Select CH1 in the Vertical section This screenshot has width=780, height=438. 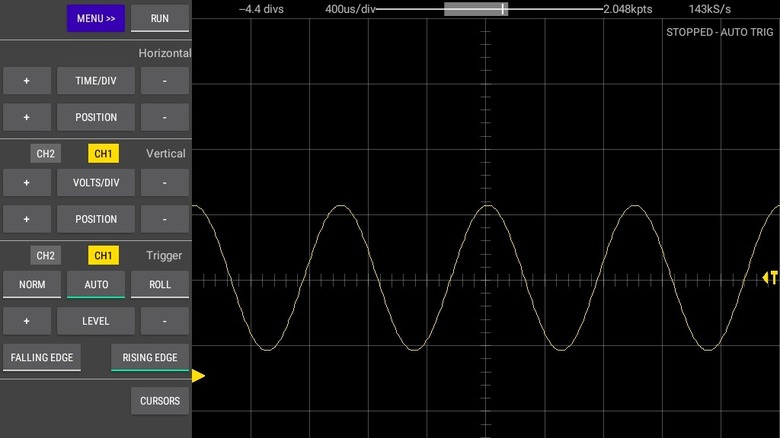pyautogui.click(x=103, y=154)
